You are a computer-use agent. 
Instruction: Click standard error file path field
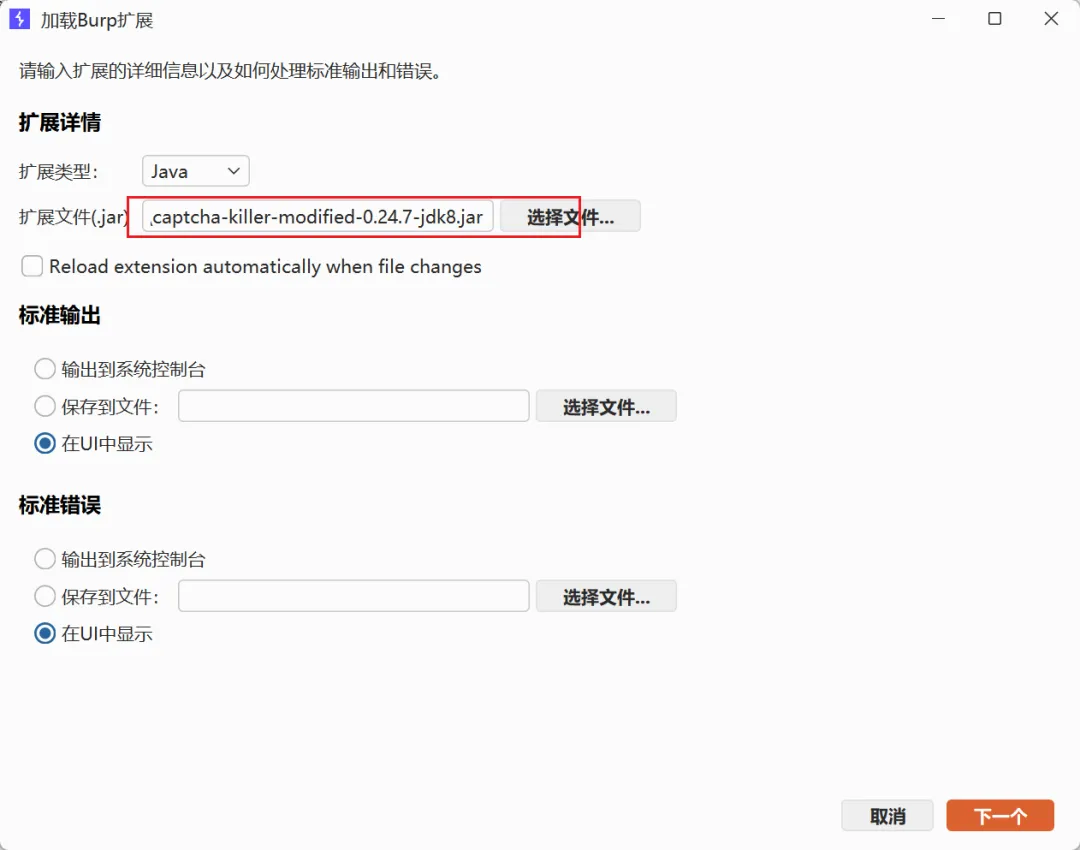[353, 596]
